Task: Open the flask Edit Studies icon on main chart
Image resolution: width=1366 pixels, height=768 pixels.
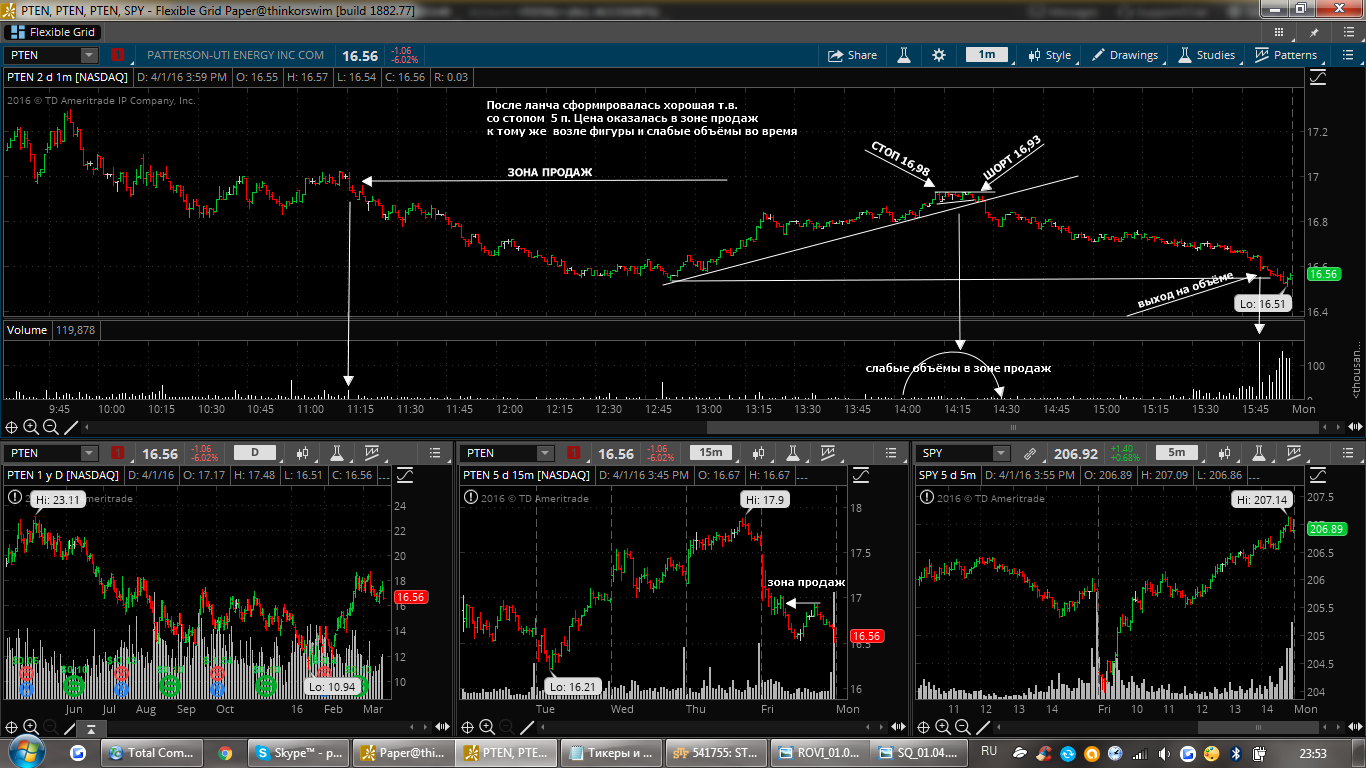Action: 904,55
